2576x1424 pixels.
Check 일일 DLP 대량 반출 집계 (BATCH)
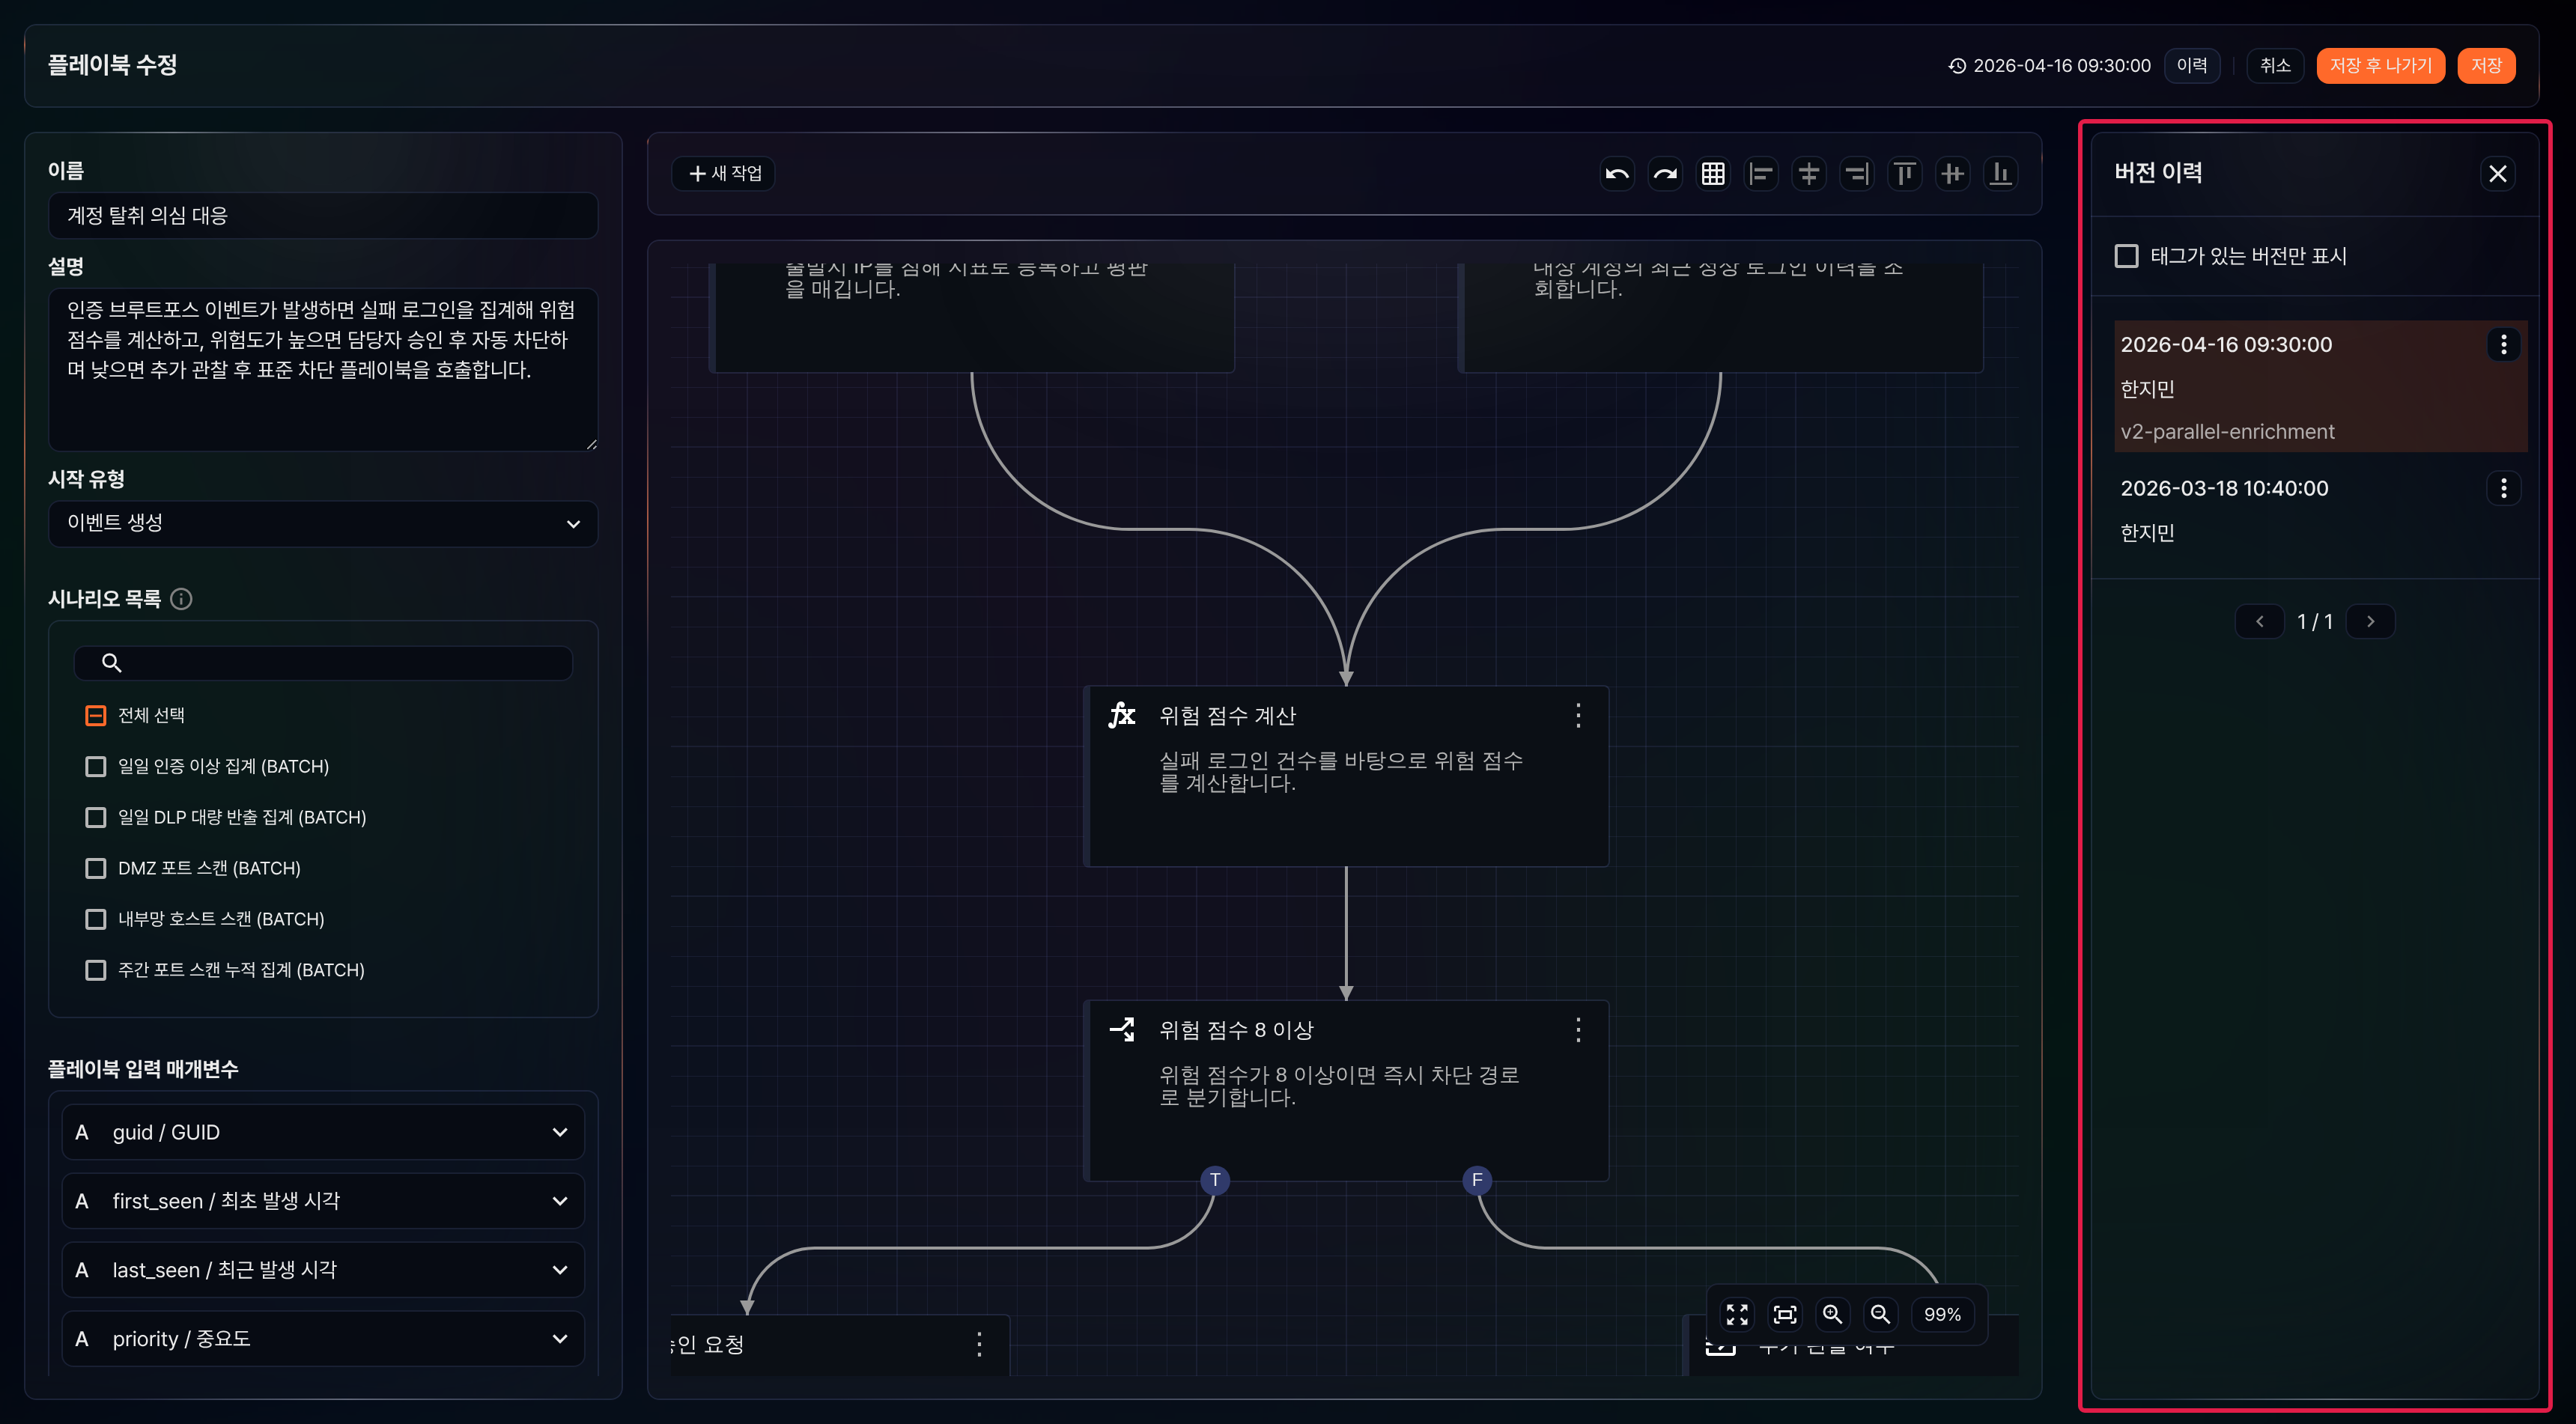pos(96,817)
